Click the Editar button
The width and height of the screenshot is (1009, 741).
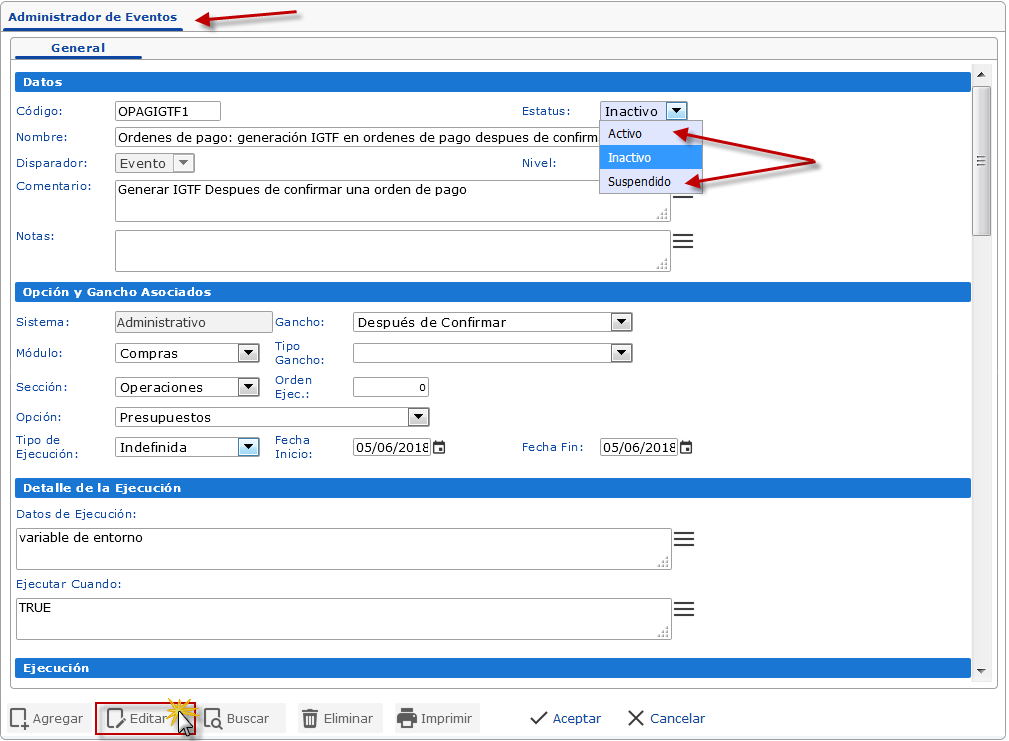coord(145,718)
